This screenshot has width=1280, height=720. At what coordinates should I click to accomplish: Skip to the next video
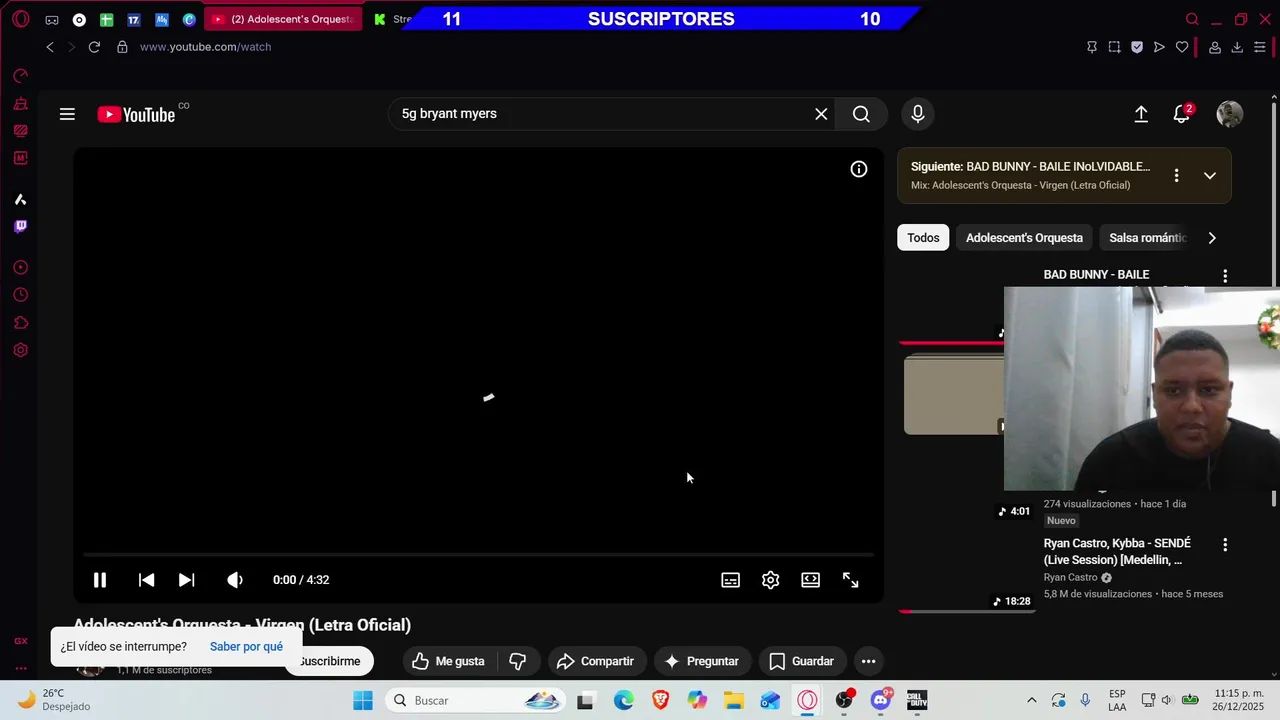[x=186, y=580]
